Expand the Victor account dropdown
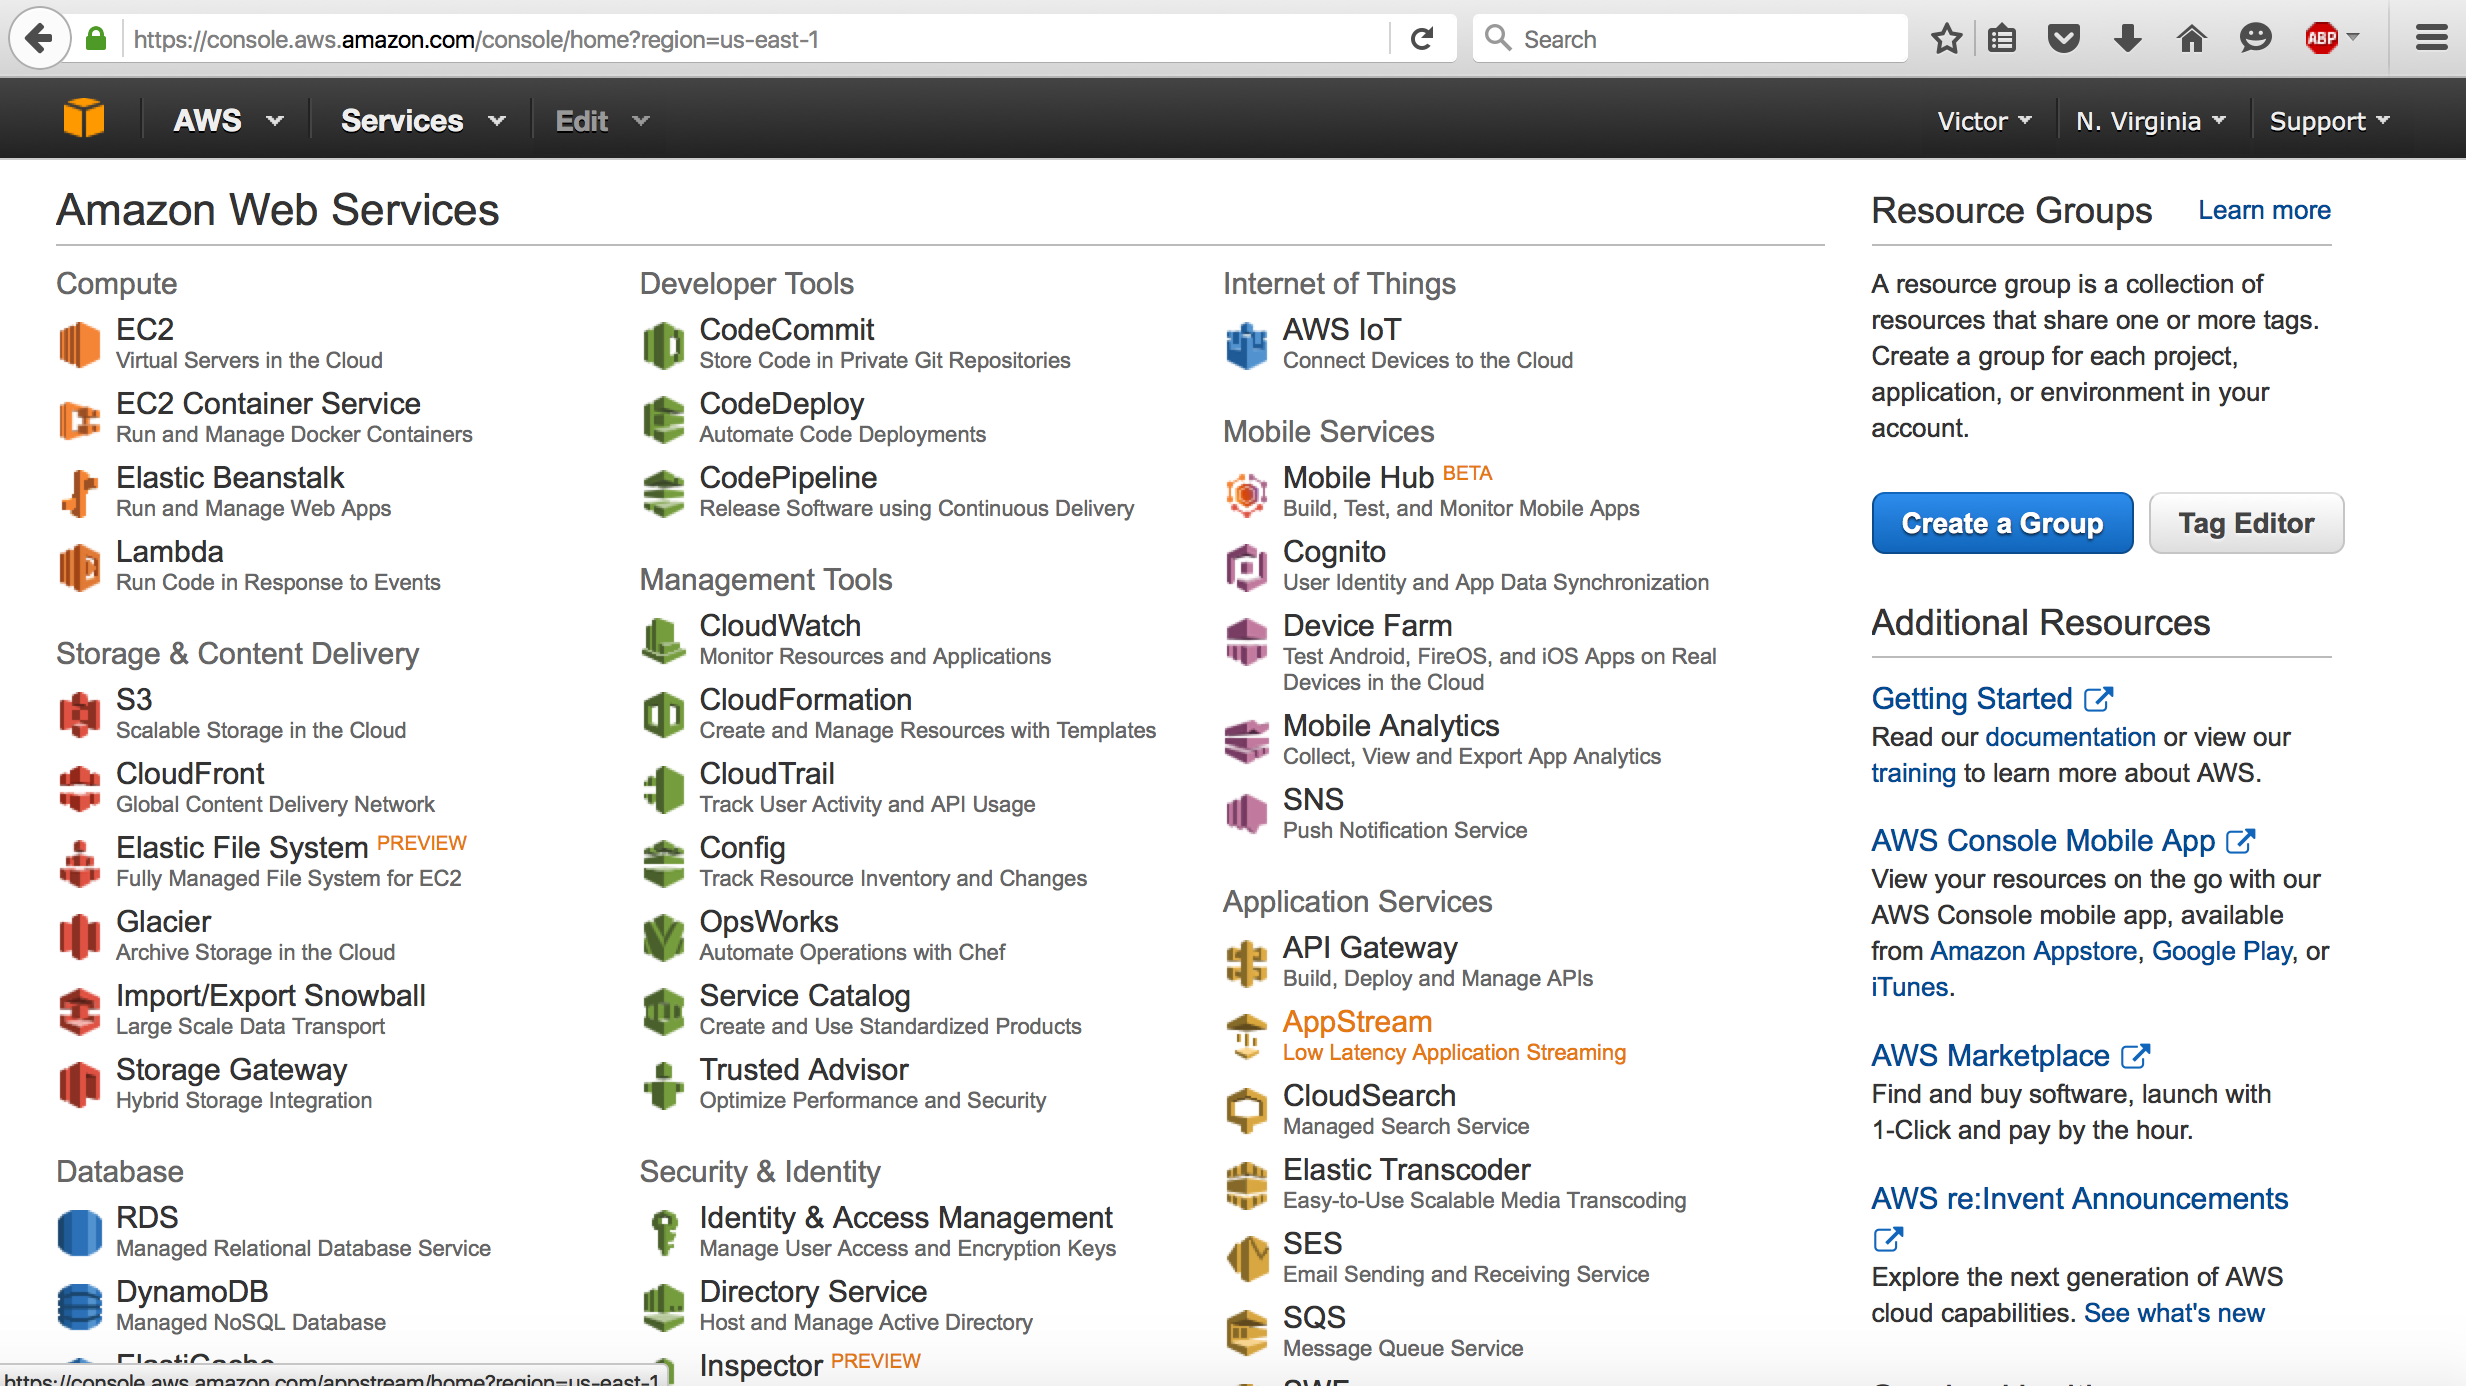The image size is (2466, 1386). coord(1984,121)
